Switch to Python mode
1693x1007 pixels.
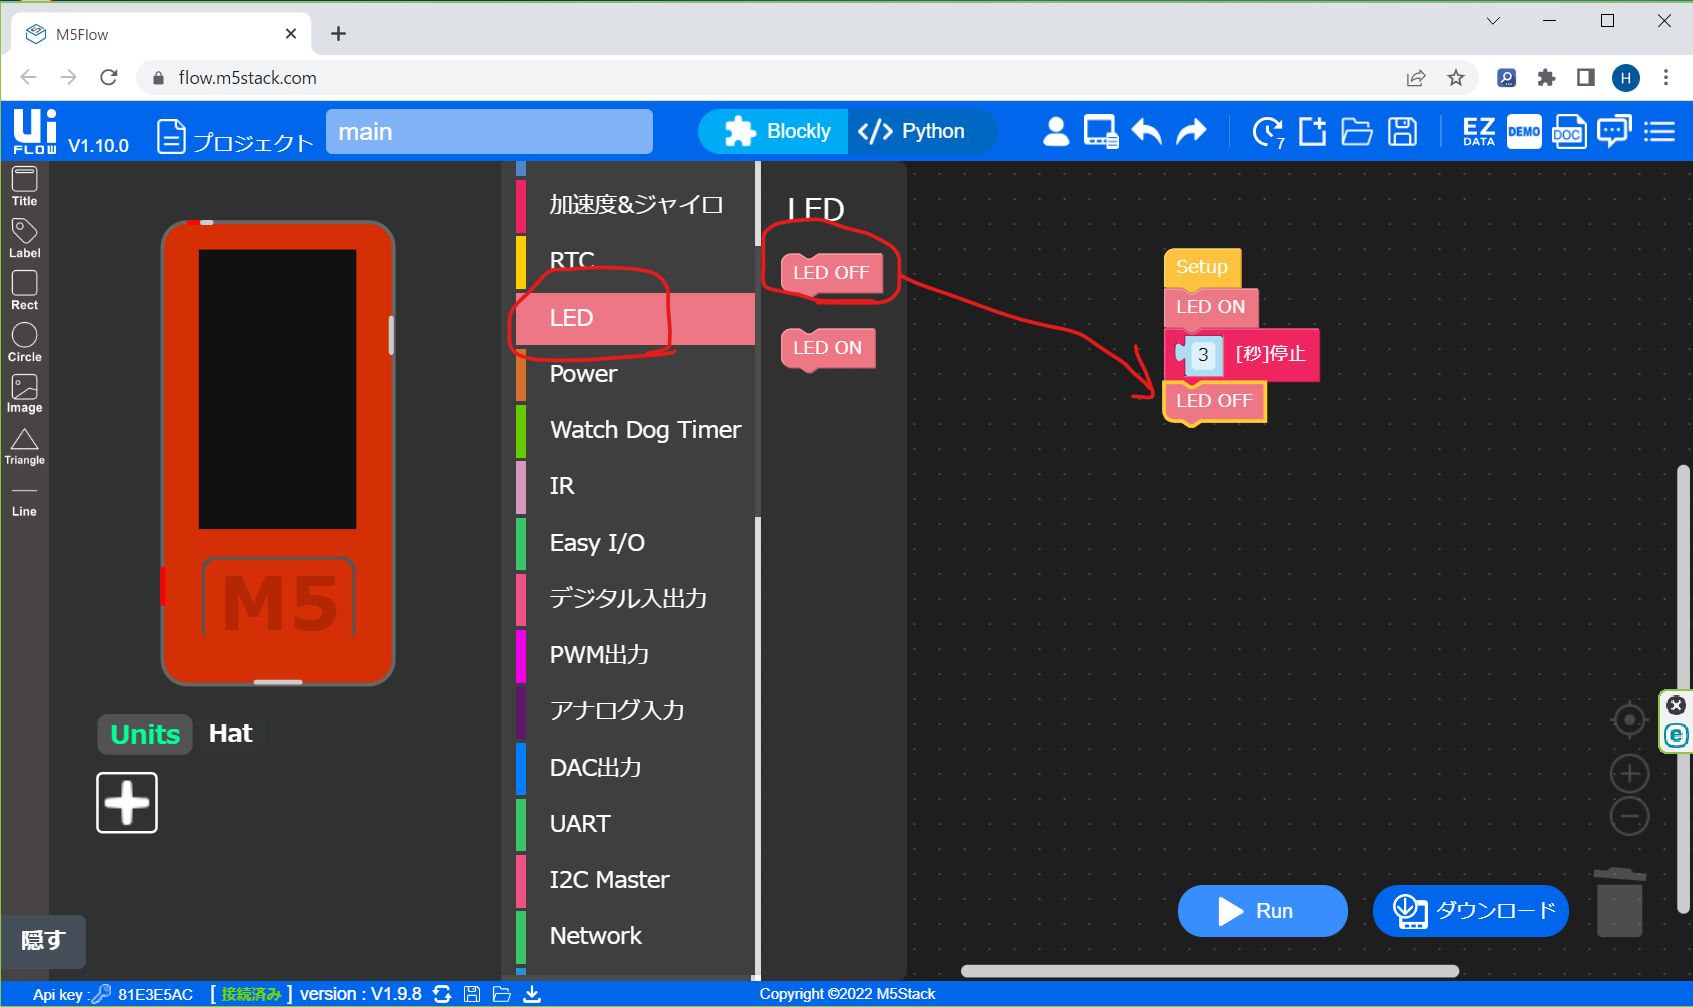(921, 131)
